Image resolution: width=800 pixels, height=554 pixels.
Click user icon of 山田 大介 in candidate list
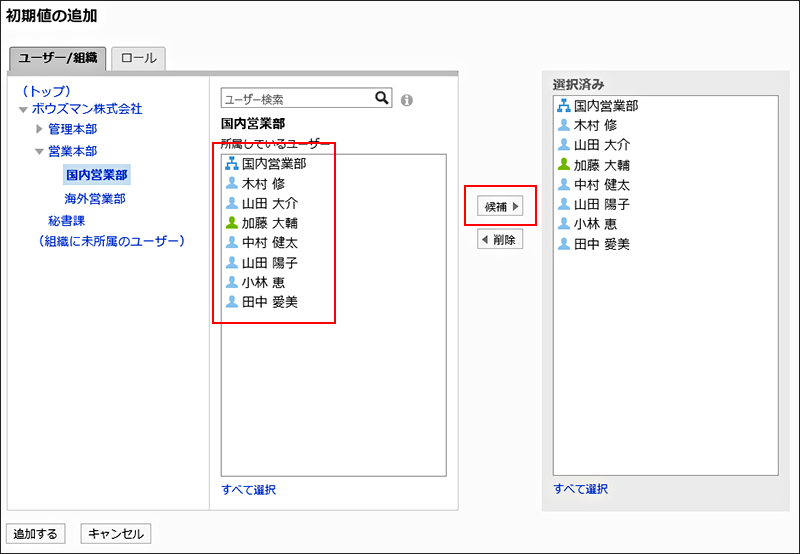[232, 203]
